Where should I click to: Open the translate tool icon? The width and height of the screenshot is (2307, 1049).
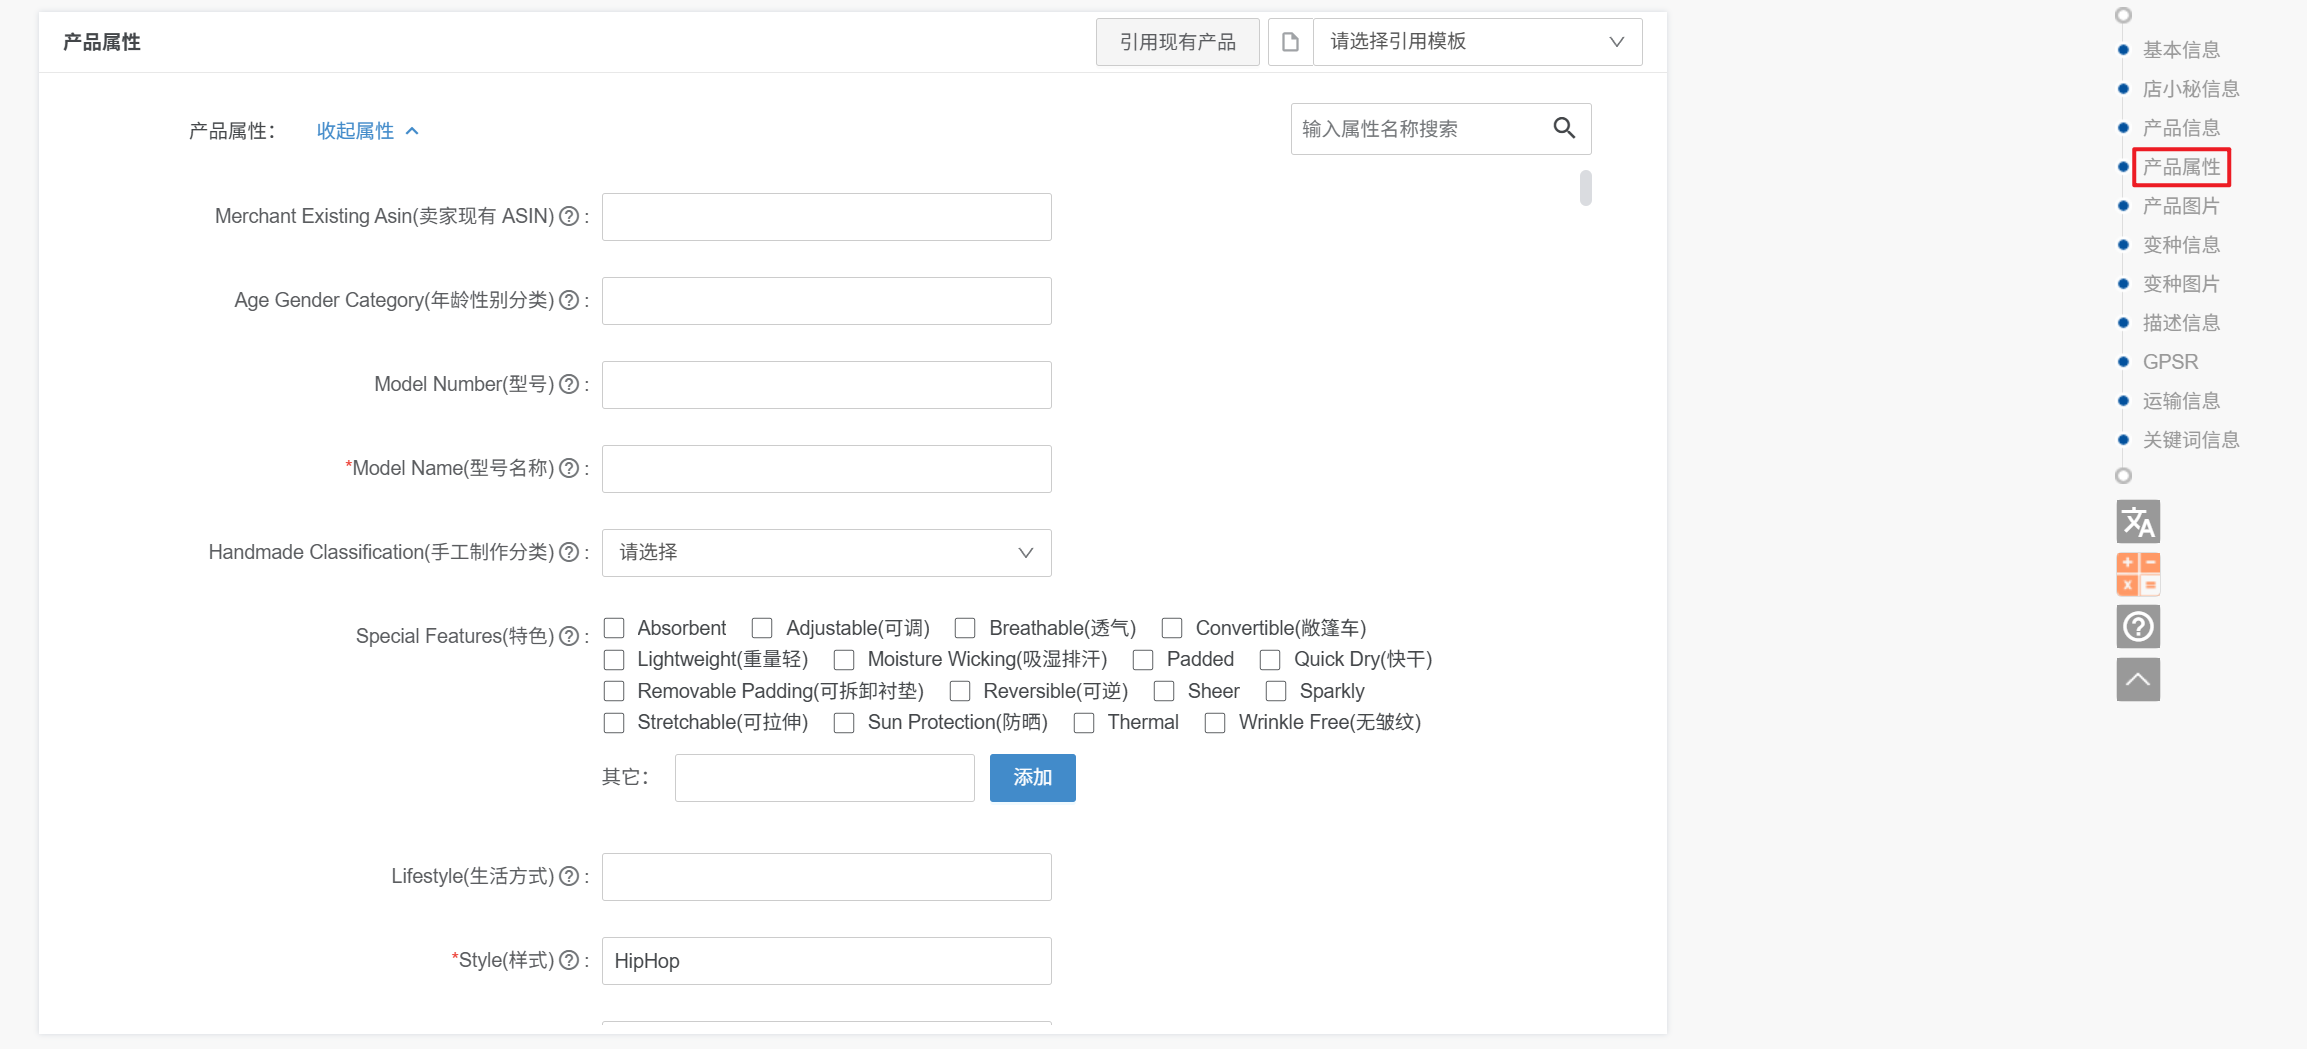pos(2138,521)
